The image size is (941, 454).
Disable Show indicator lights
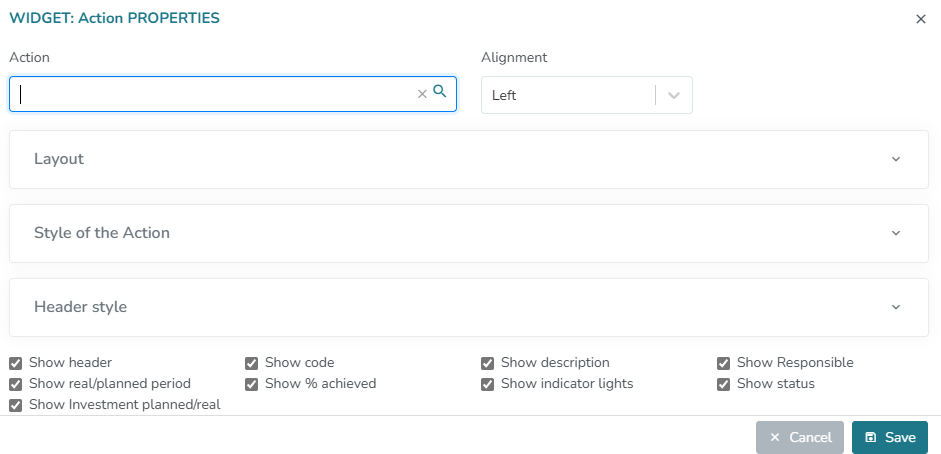click(488, 384)
